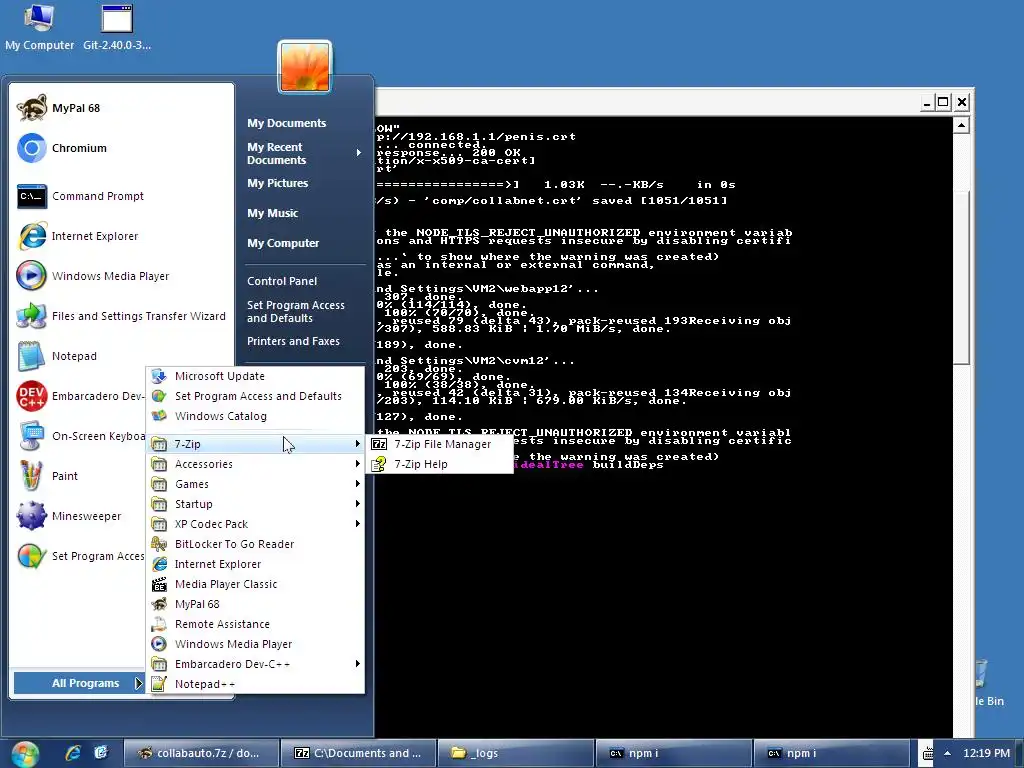The image size is (1024, 768).
Task: Open the Git-2.40.0 installer desktop icon
Action: 117,27
